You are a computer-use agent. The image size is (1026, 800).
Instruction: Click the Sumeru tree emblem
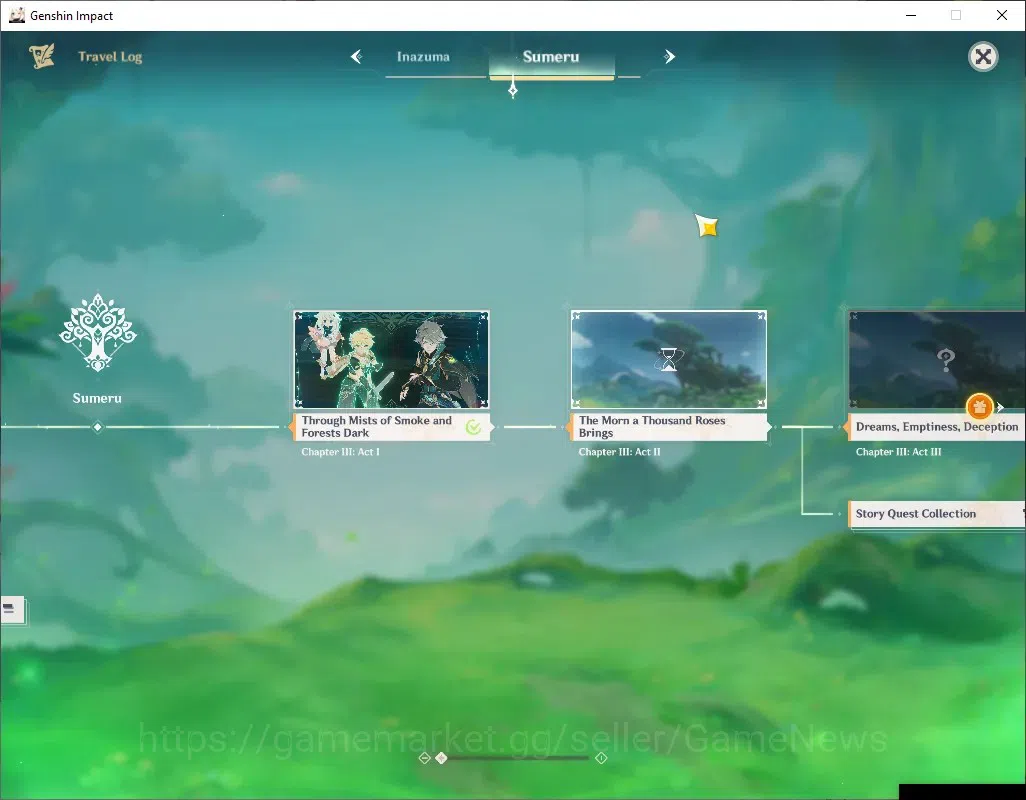click(97, 332)
